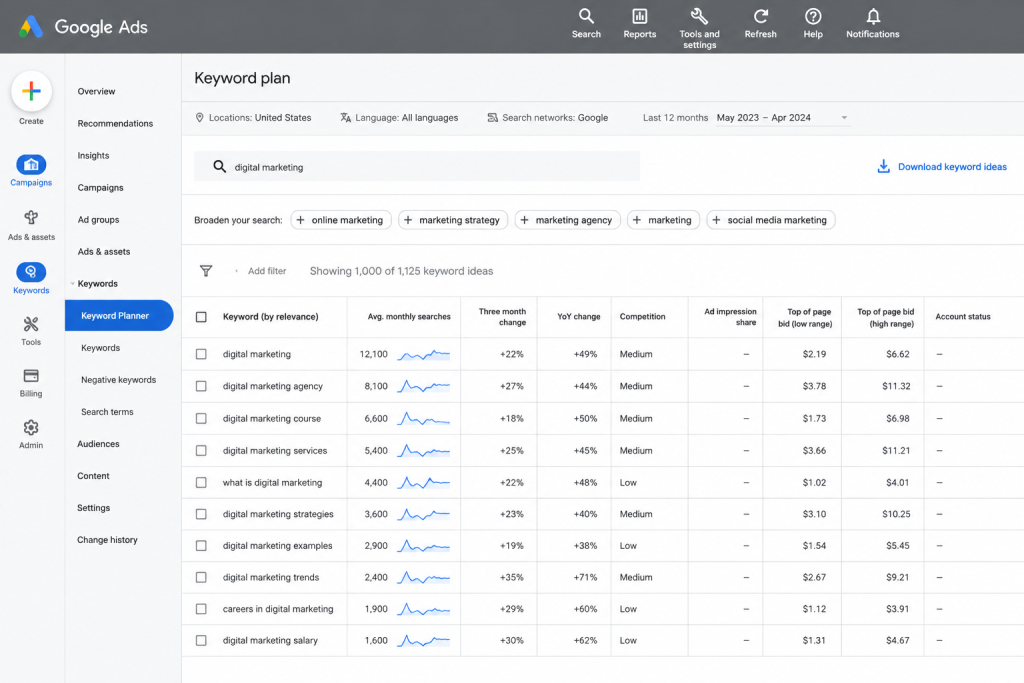Click keyword careers in digital marketing
1024x683 pixels.
(278, 609)
